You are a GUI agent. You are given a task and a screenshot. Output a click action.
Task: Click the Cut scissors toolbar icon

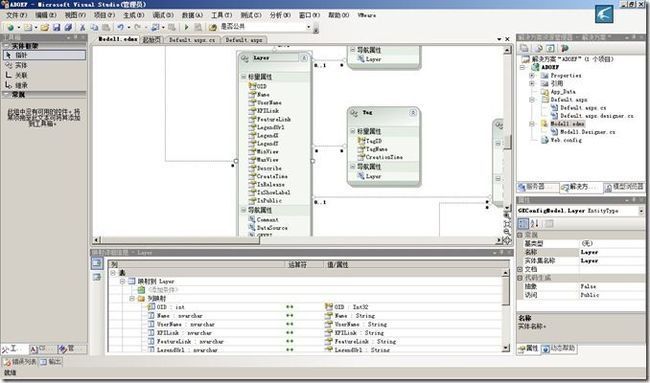point(82,27)
